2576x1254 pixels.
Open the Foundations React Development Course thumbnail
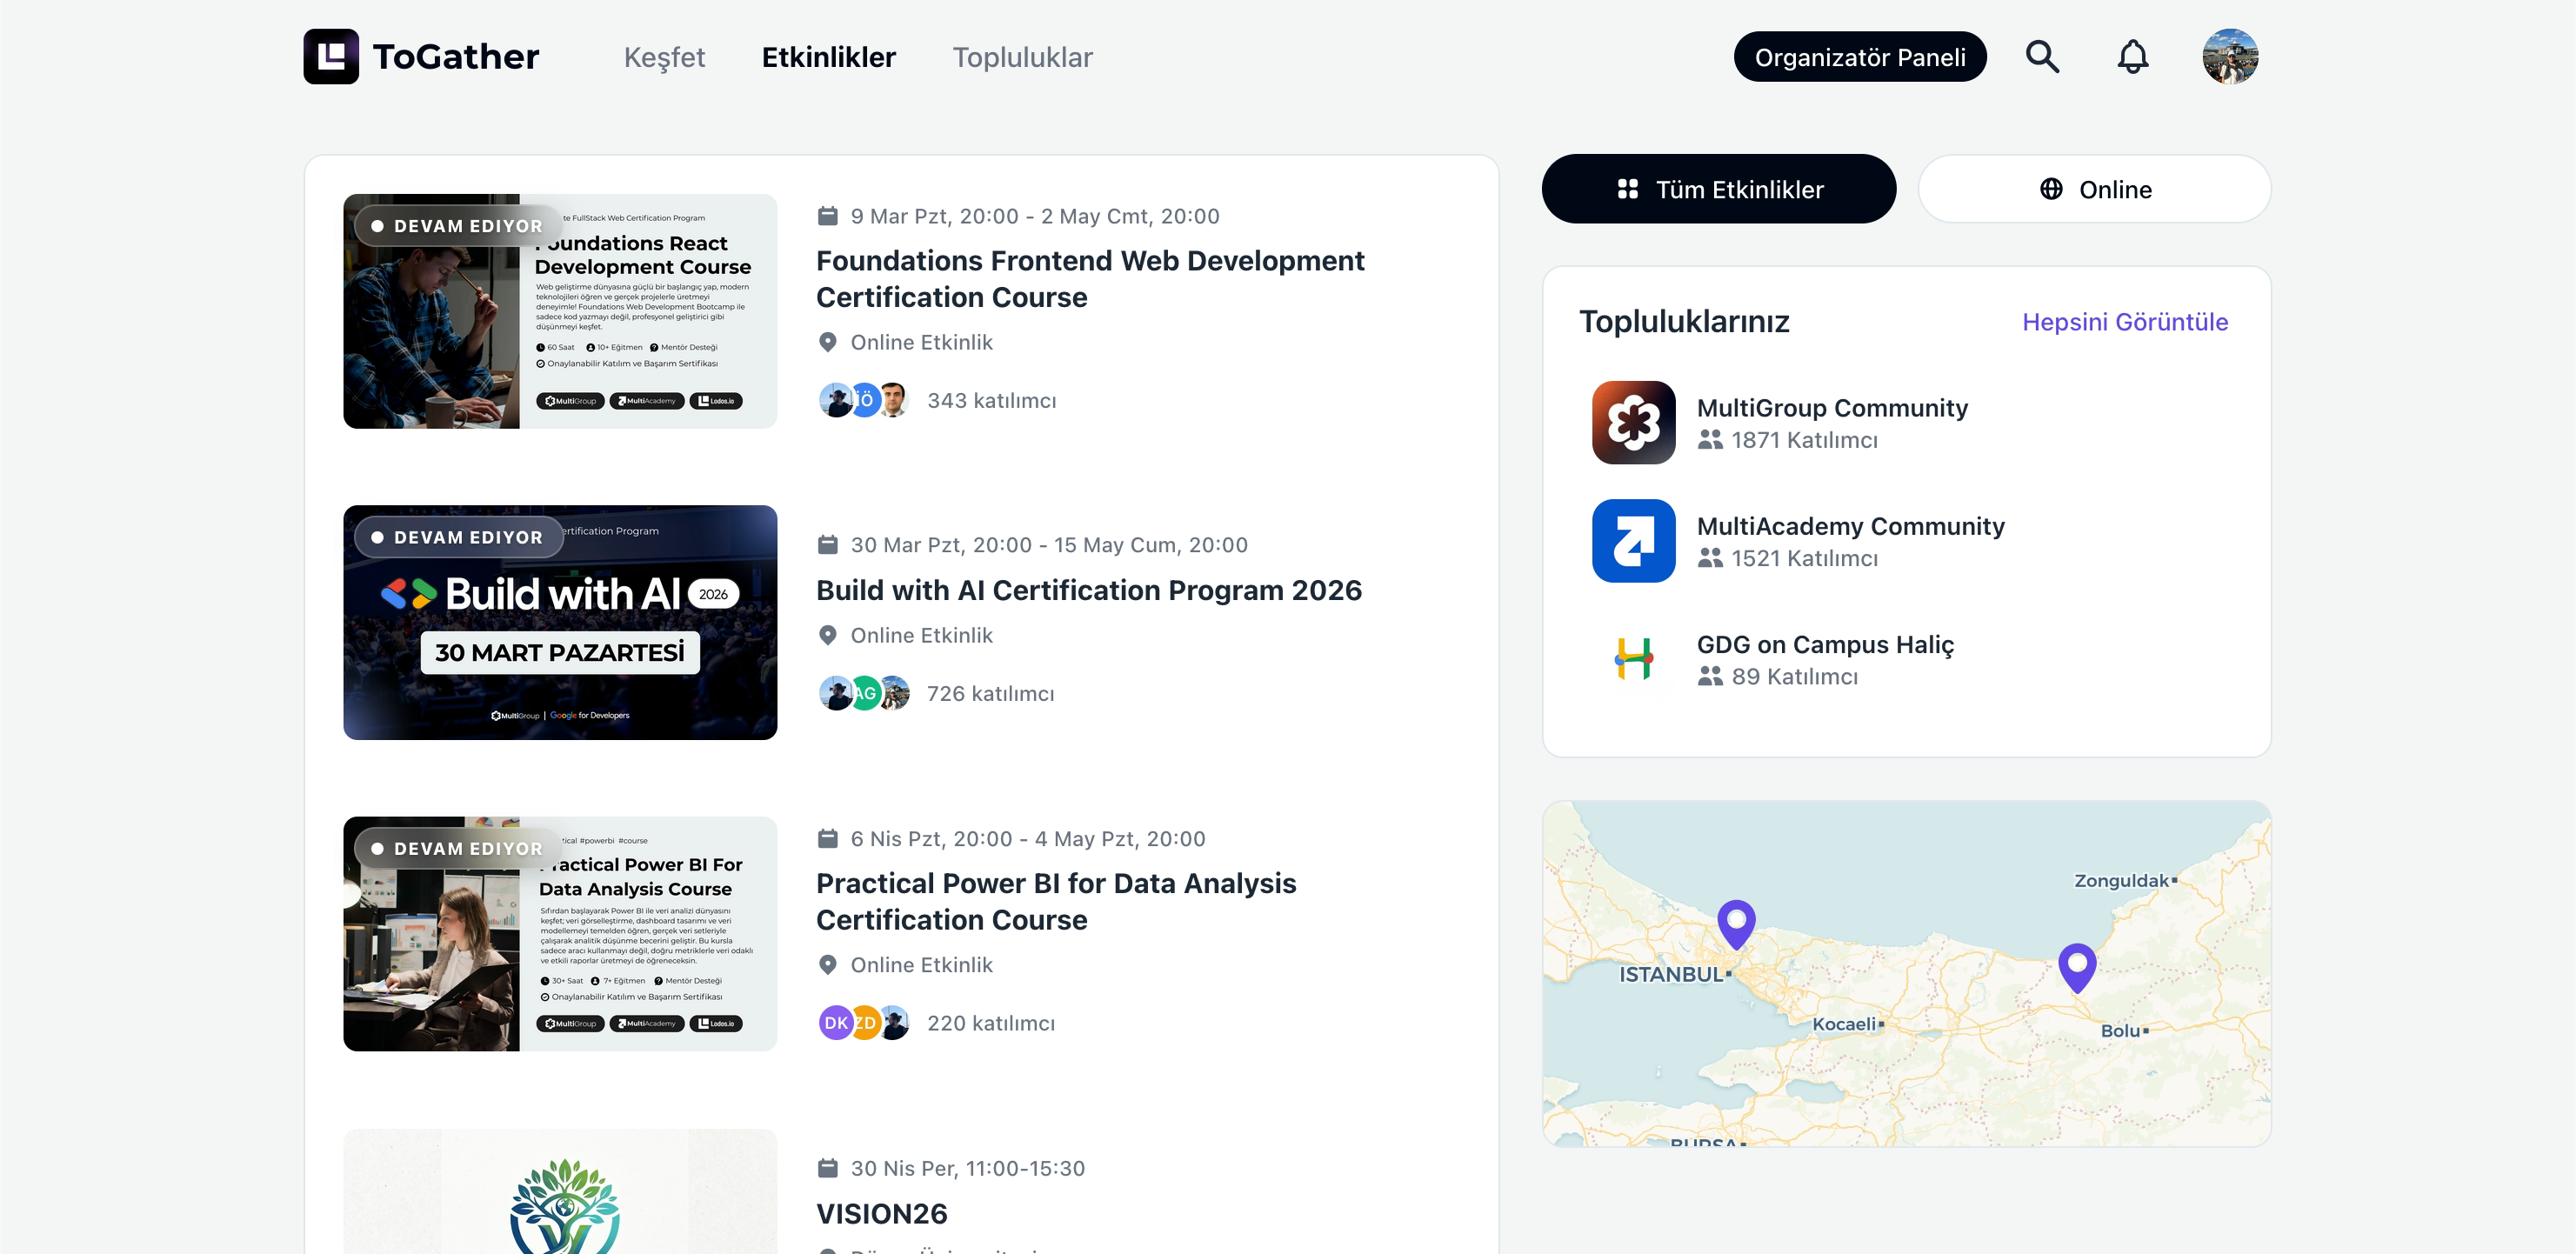tap(560, 311)
